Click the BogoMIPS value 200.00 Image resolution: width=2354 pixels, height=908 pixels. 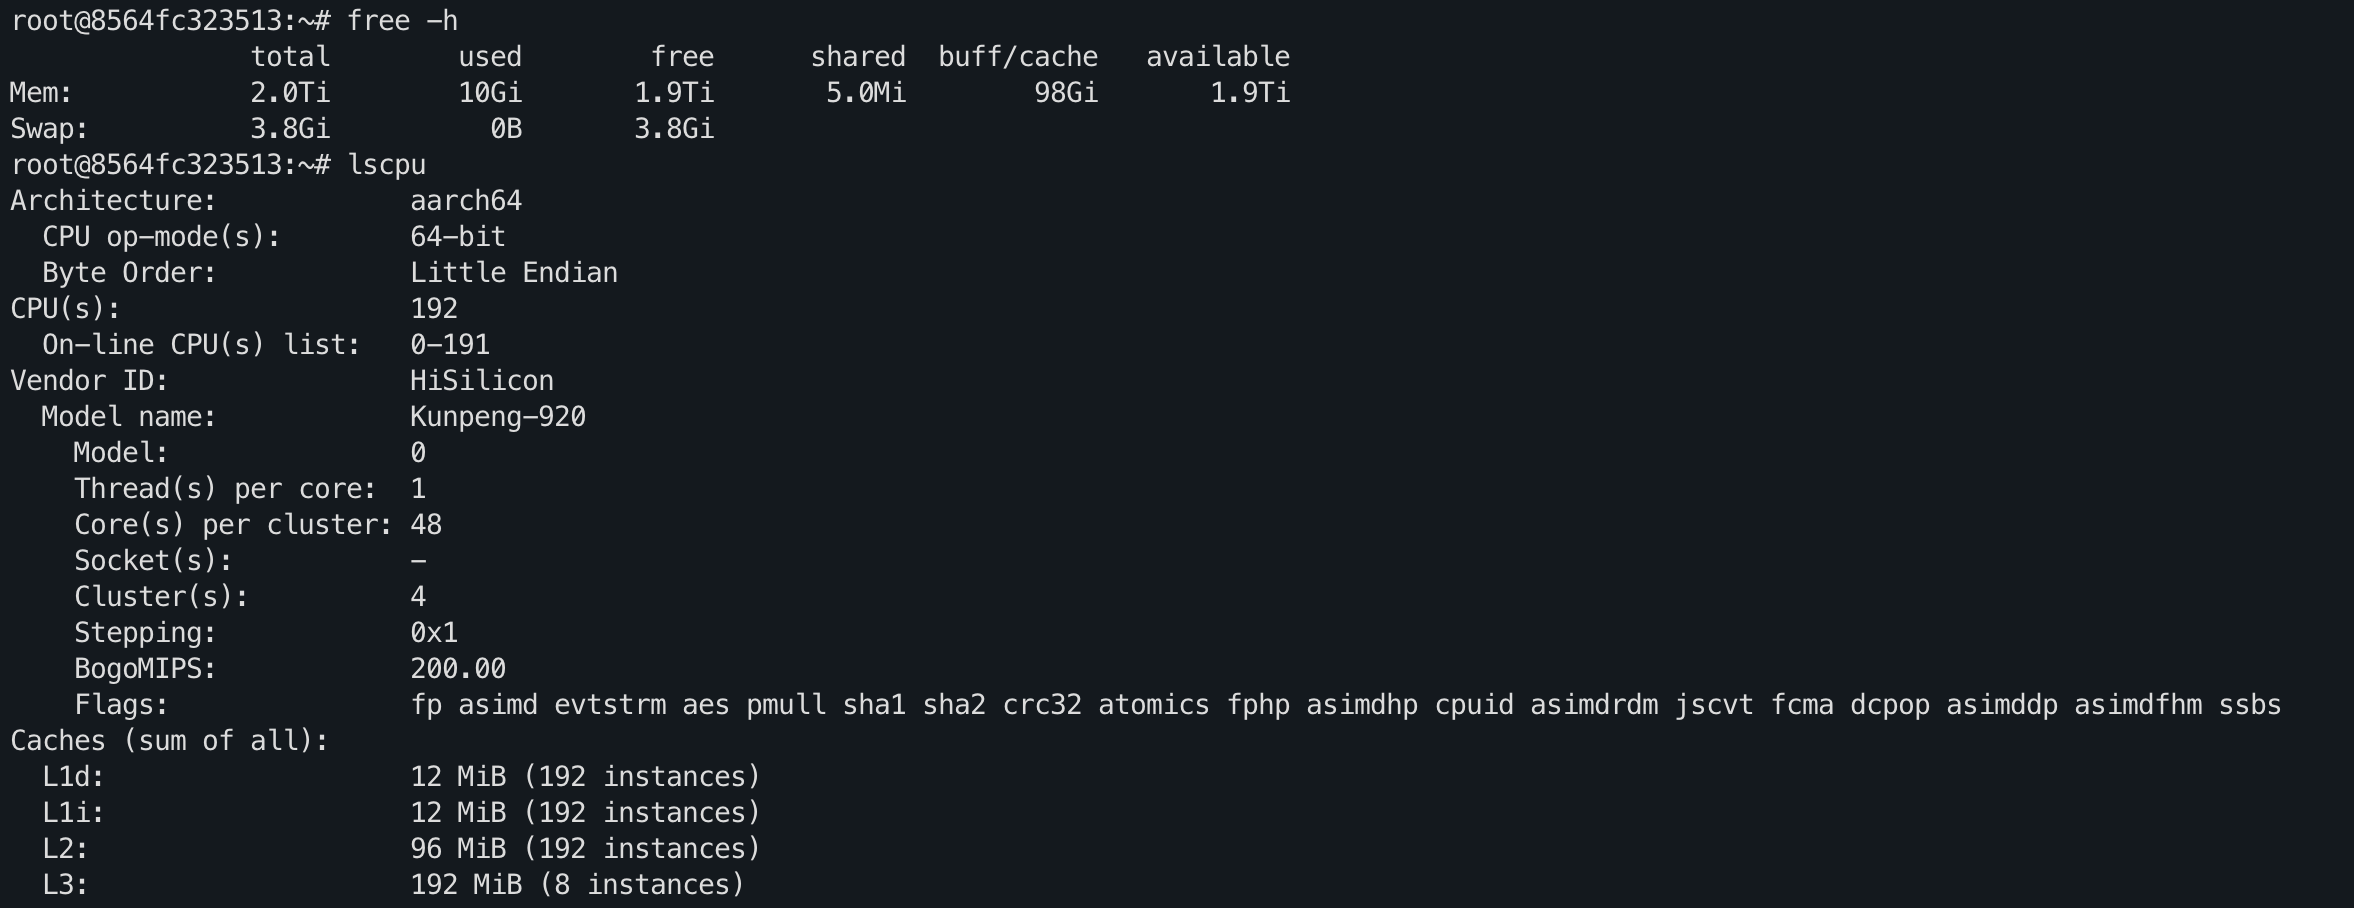pos(458,669)
